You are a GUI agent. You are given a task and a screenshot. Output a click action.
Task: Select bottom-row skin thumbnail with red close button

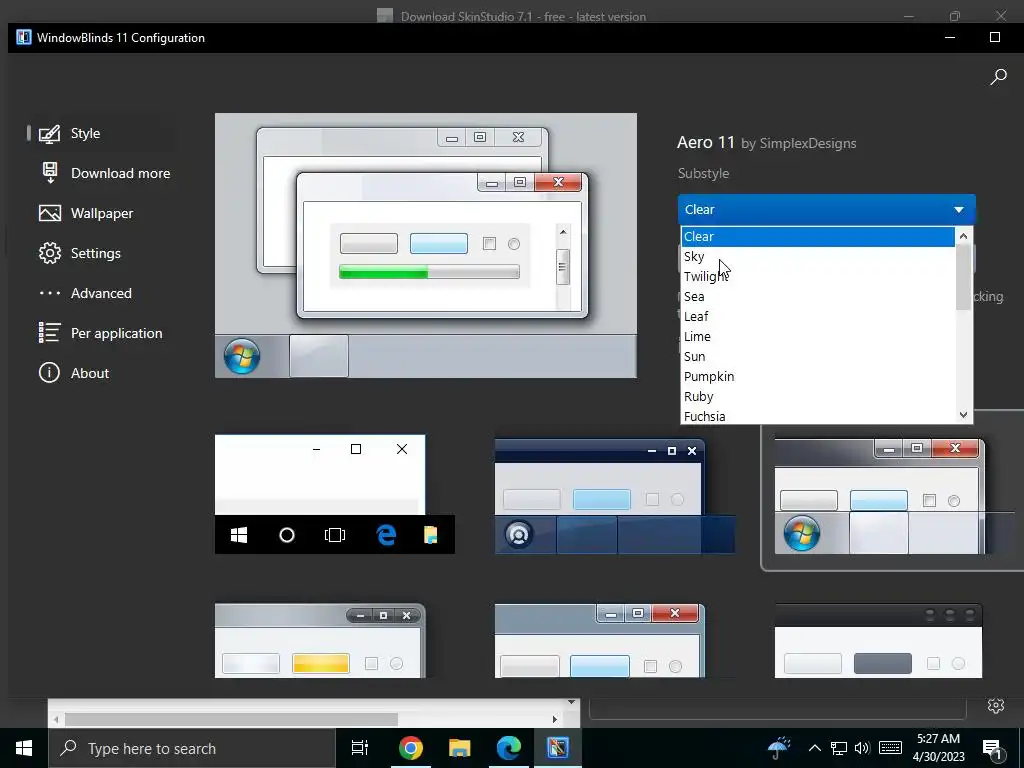pyautogui.click(x=600, y=641)
